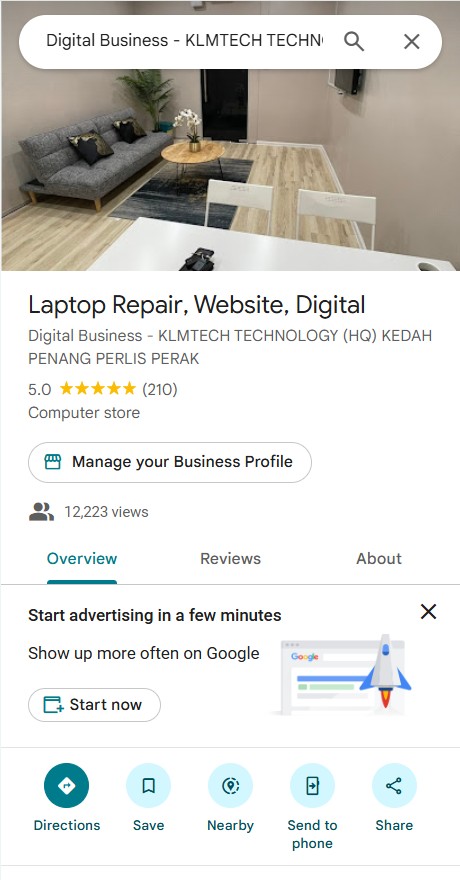Open the 210 reviews count link
This screenshot has width=460, height=880.
point(160,389)
